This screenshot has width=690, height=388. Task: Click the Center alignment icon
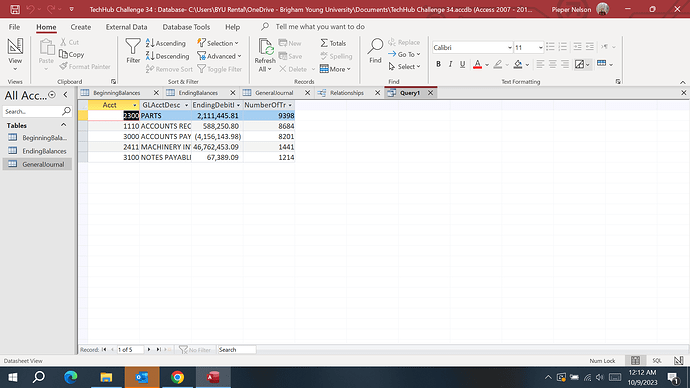[x=552, y=64]
